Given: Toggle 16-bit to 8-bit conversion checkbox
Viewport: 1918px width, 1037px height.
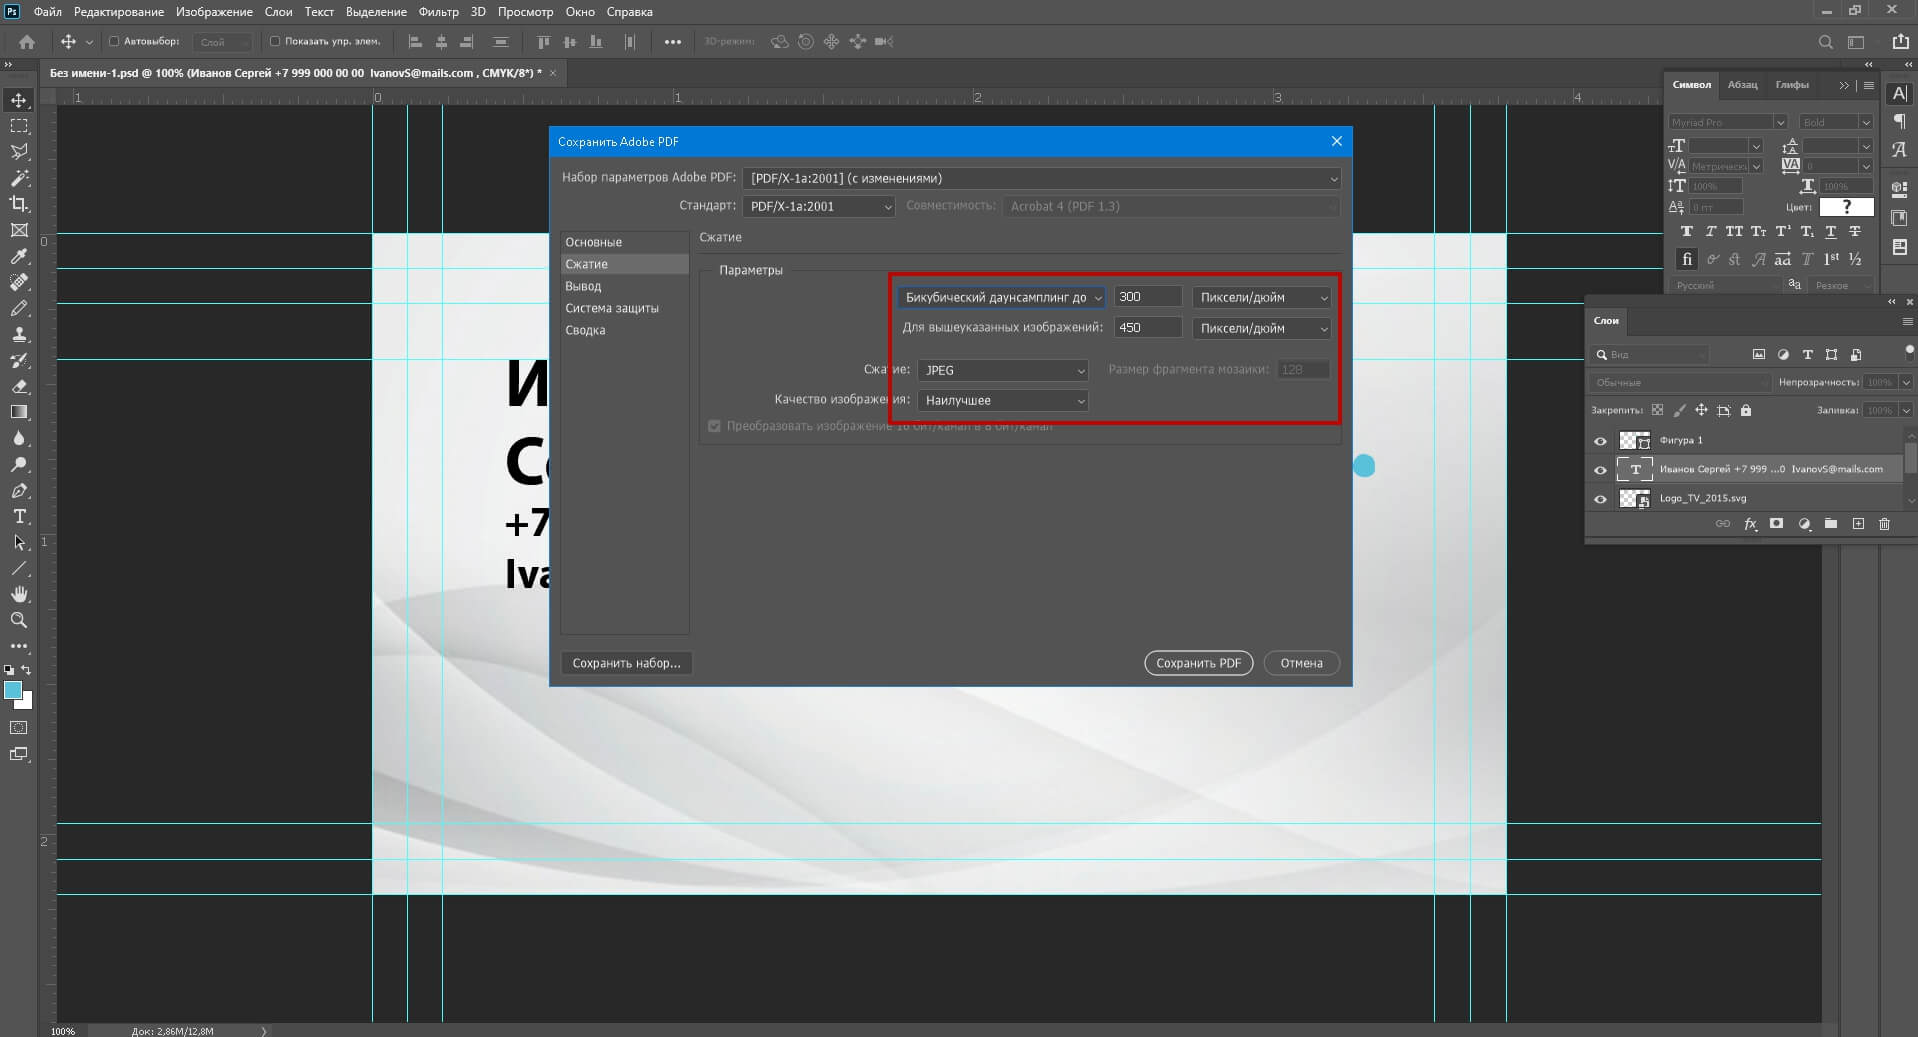Looking at the screenshot, I should point(714,426).
